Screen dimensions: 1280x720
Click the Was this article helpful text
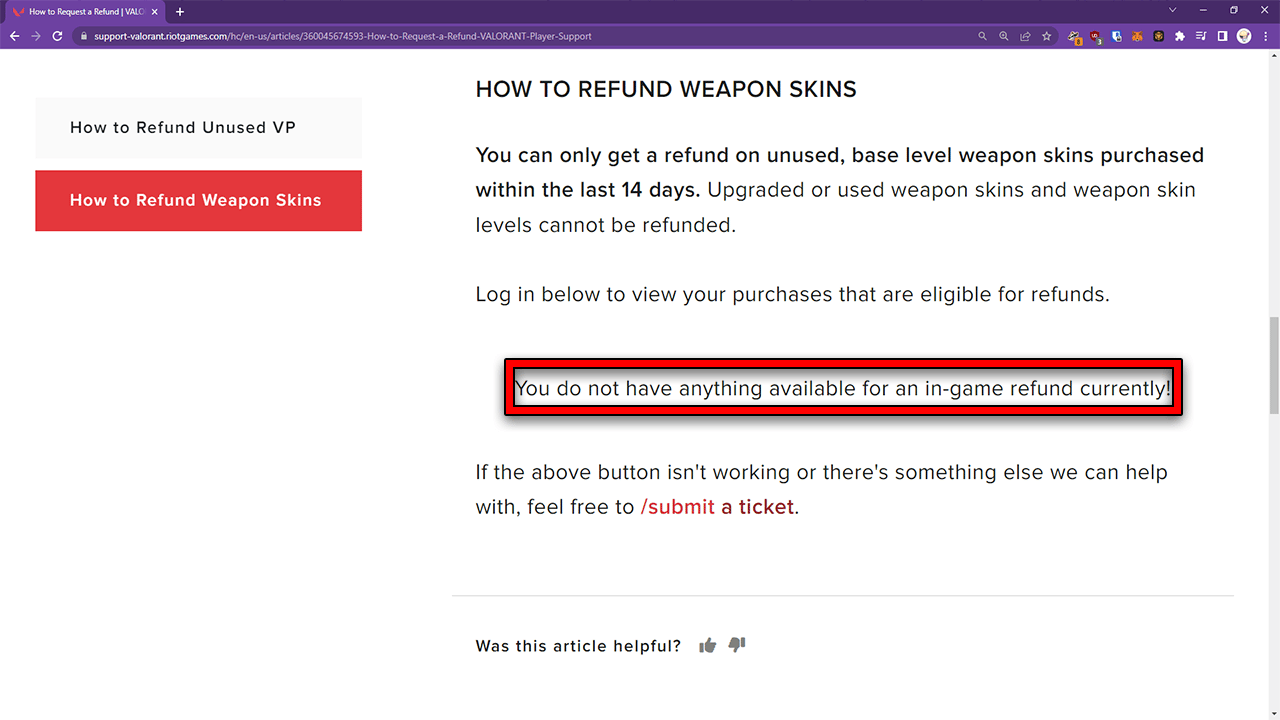[578, 646]
